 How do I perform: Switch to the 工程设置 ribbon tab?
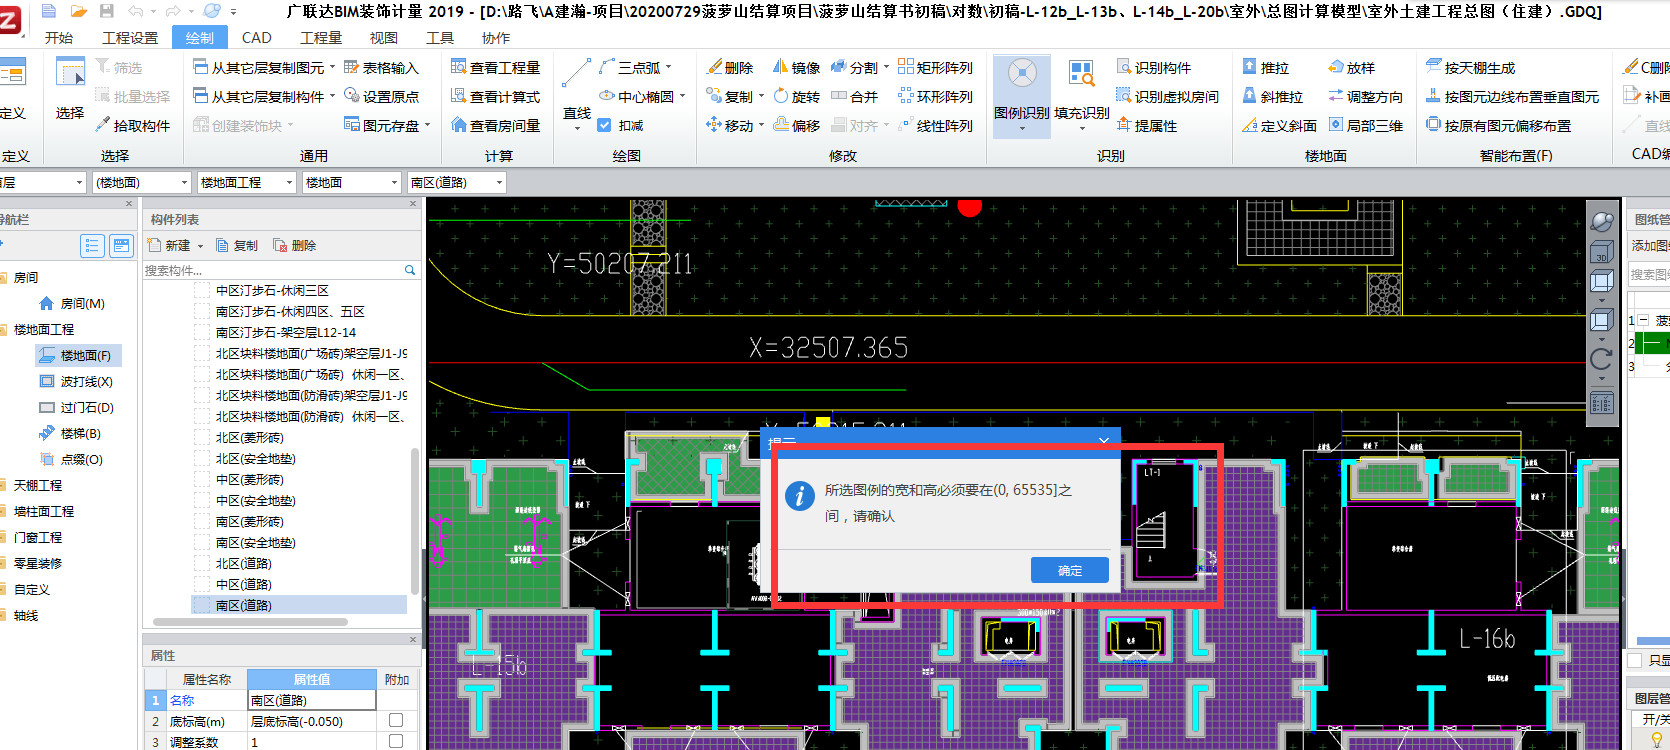click(x=130, y=37)
